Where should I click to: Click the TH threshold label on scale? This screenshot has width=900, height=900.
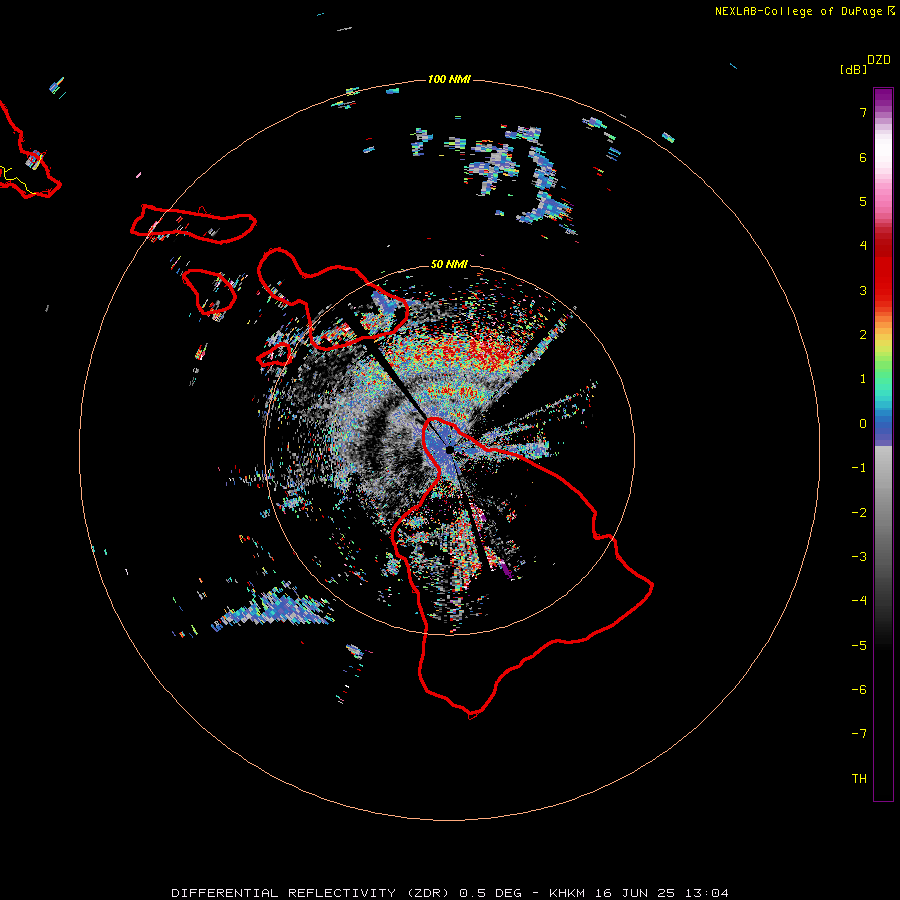point(859,778)
